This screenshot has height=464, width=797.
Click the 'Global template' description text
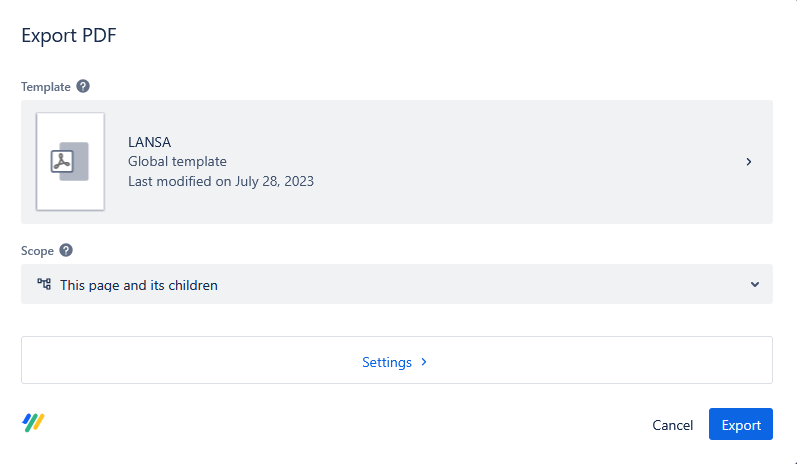coord(177,161)
